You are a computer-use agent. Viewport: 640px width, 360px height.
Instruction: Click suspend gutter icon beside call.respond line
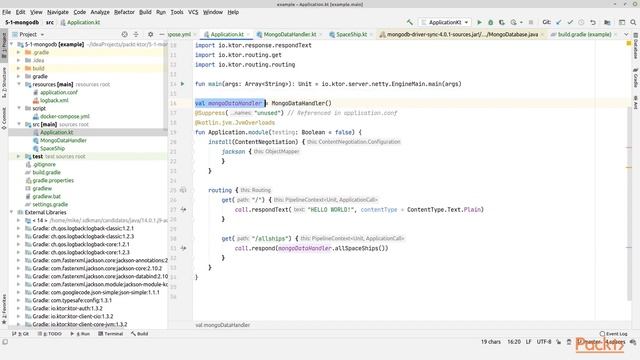[x=183, y=248]
